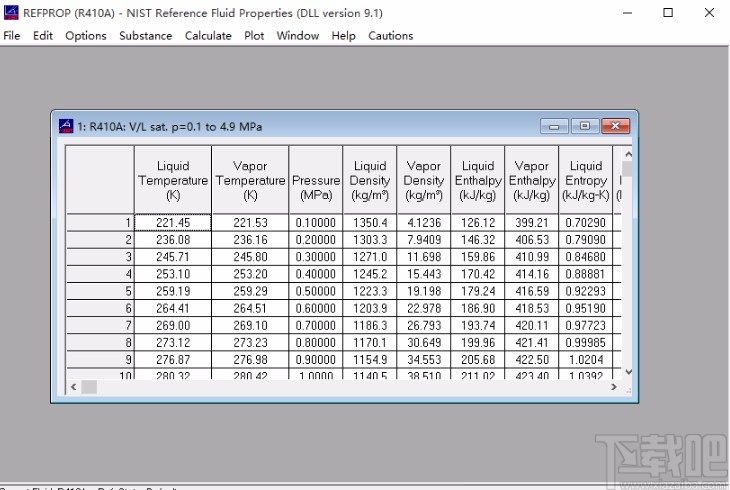The height and width of the screenshot is (490, 730).
Task: Open the Window menu
Action: point(297,36)
